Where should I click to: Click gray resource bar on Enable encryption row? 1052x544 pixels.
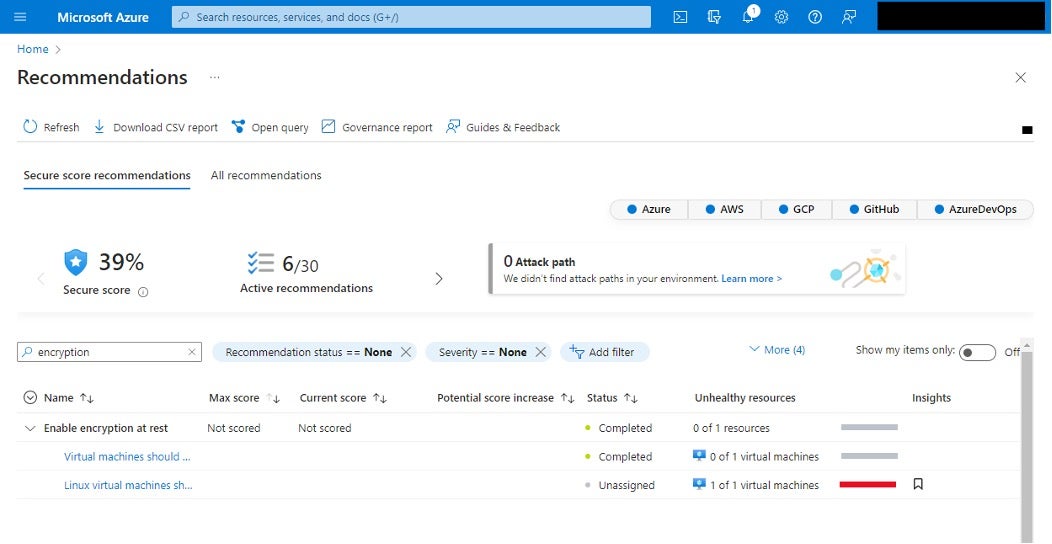870,427
